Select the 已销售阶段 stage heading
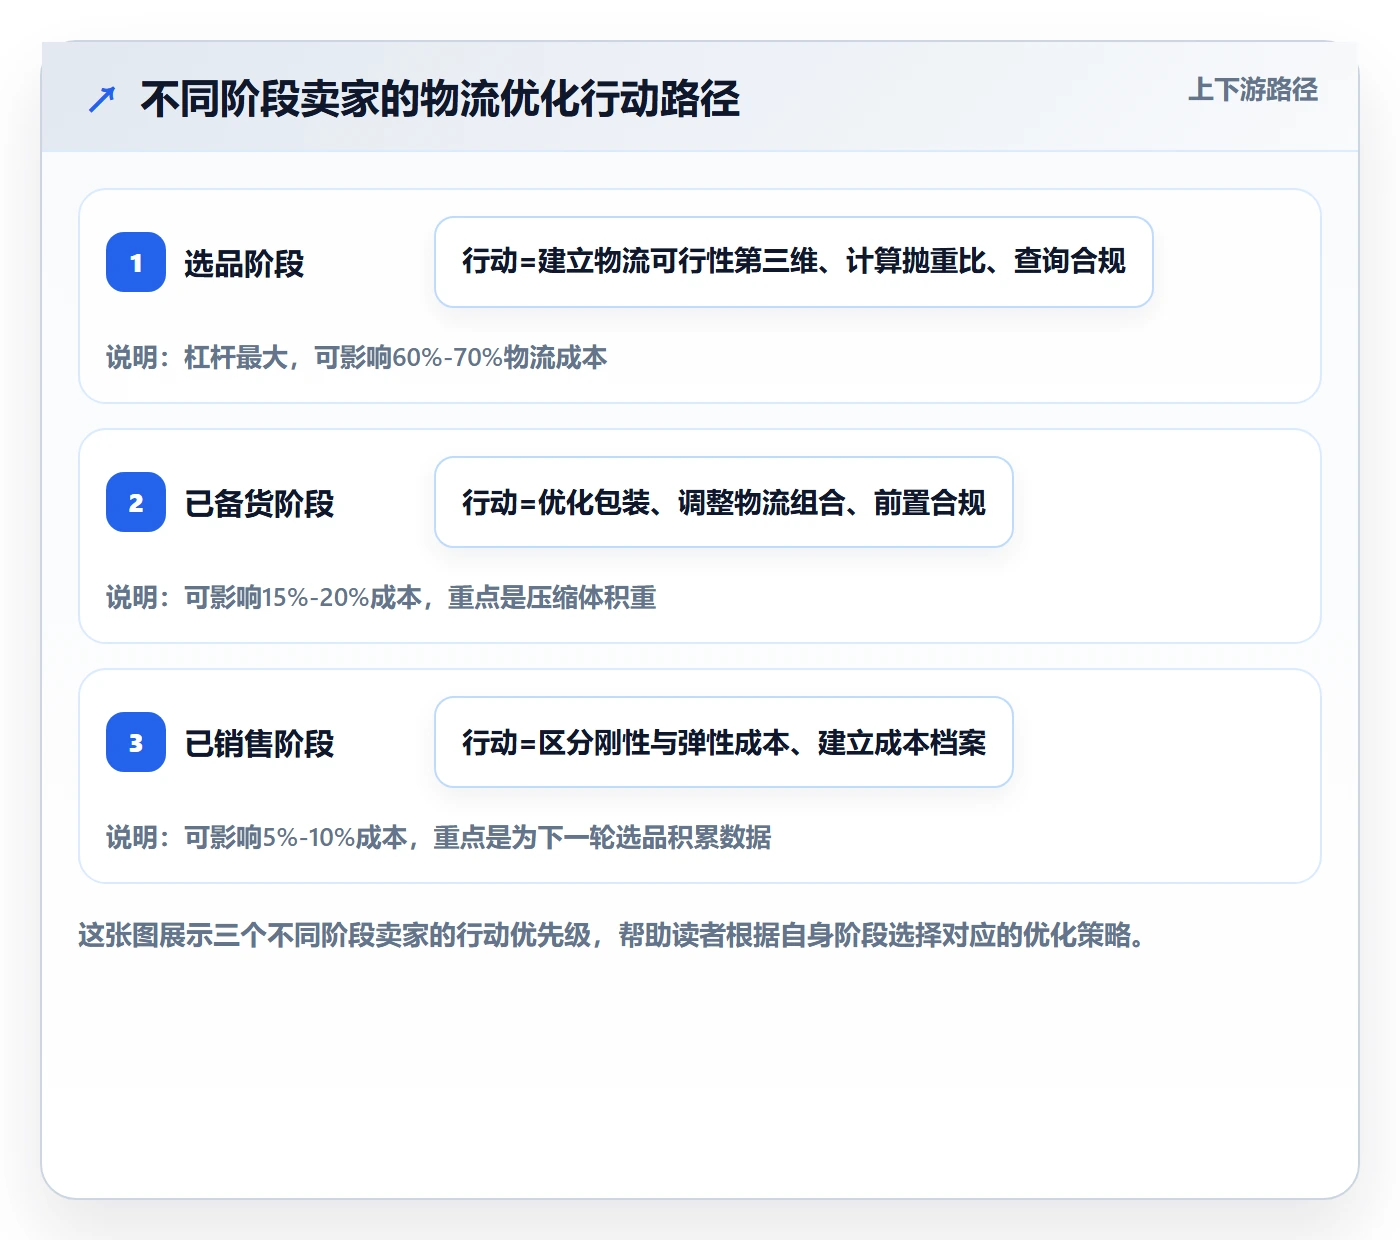 pos(259,743)
